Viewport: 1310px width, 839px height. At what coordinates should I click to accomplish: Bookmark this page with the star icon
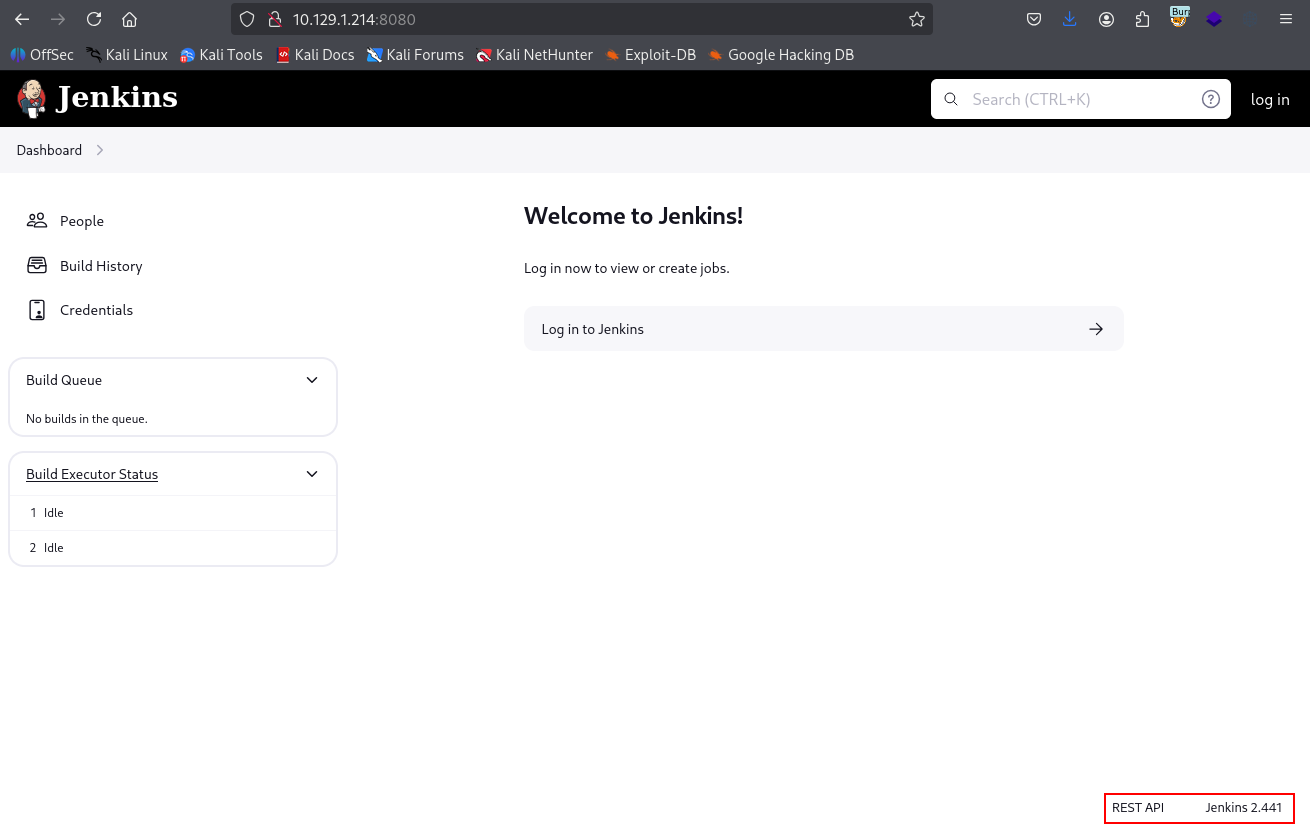coord(916,19)
